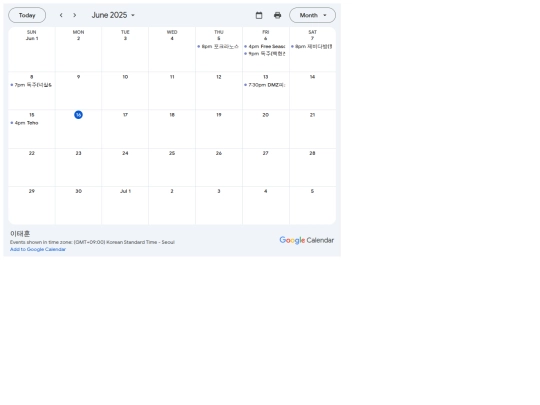Select date 29 in the calendar

point(32,191)
